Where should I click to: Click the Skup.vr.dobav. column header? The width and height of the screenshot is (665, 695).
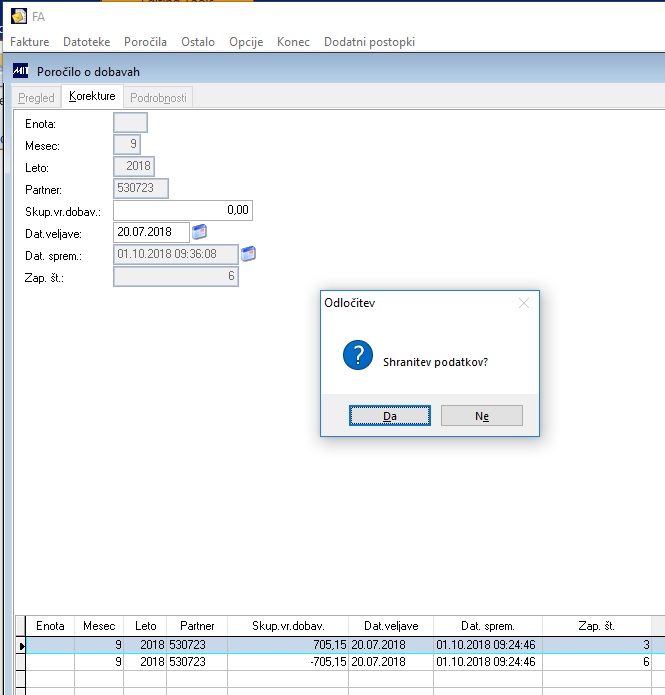[288, 626]
